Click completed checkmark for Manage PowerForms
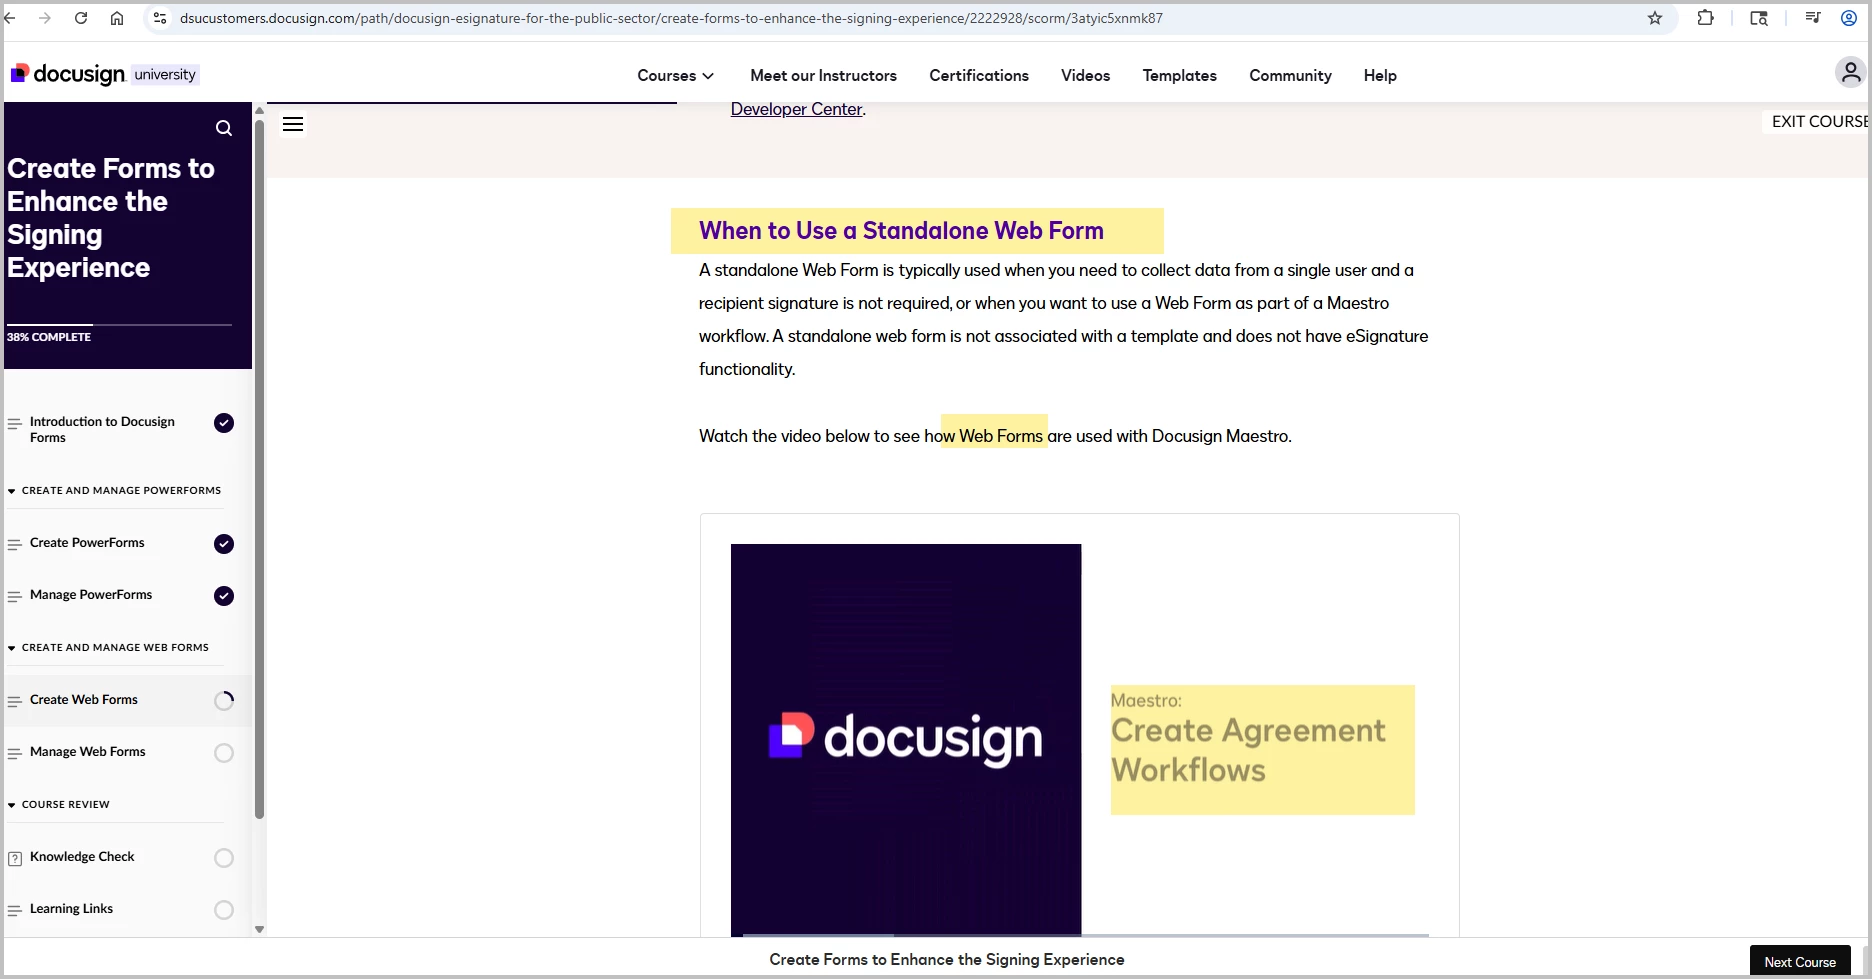The width and height of the screenshot is (1872, 979). (224, 596)
